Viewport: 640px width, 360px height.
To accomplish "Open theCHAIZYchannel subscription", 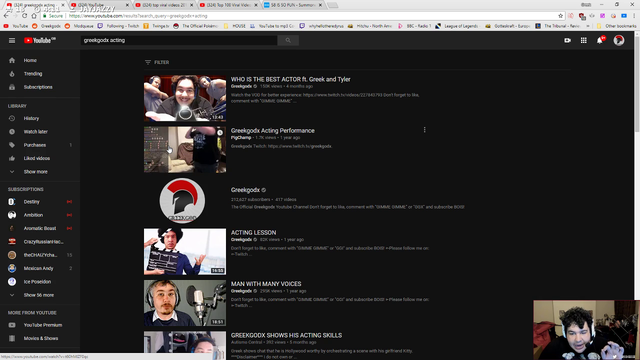I will (x=40, y=255).
